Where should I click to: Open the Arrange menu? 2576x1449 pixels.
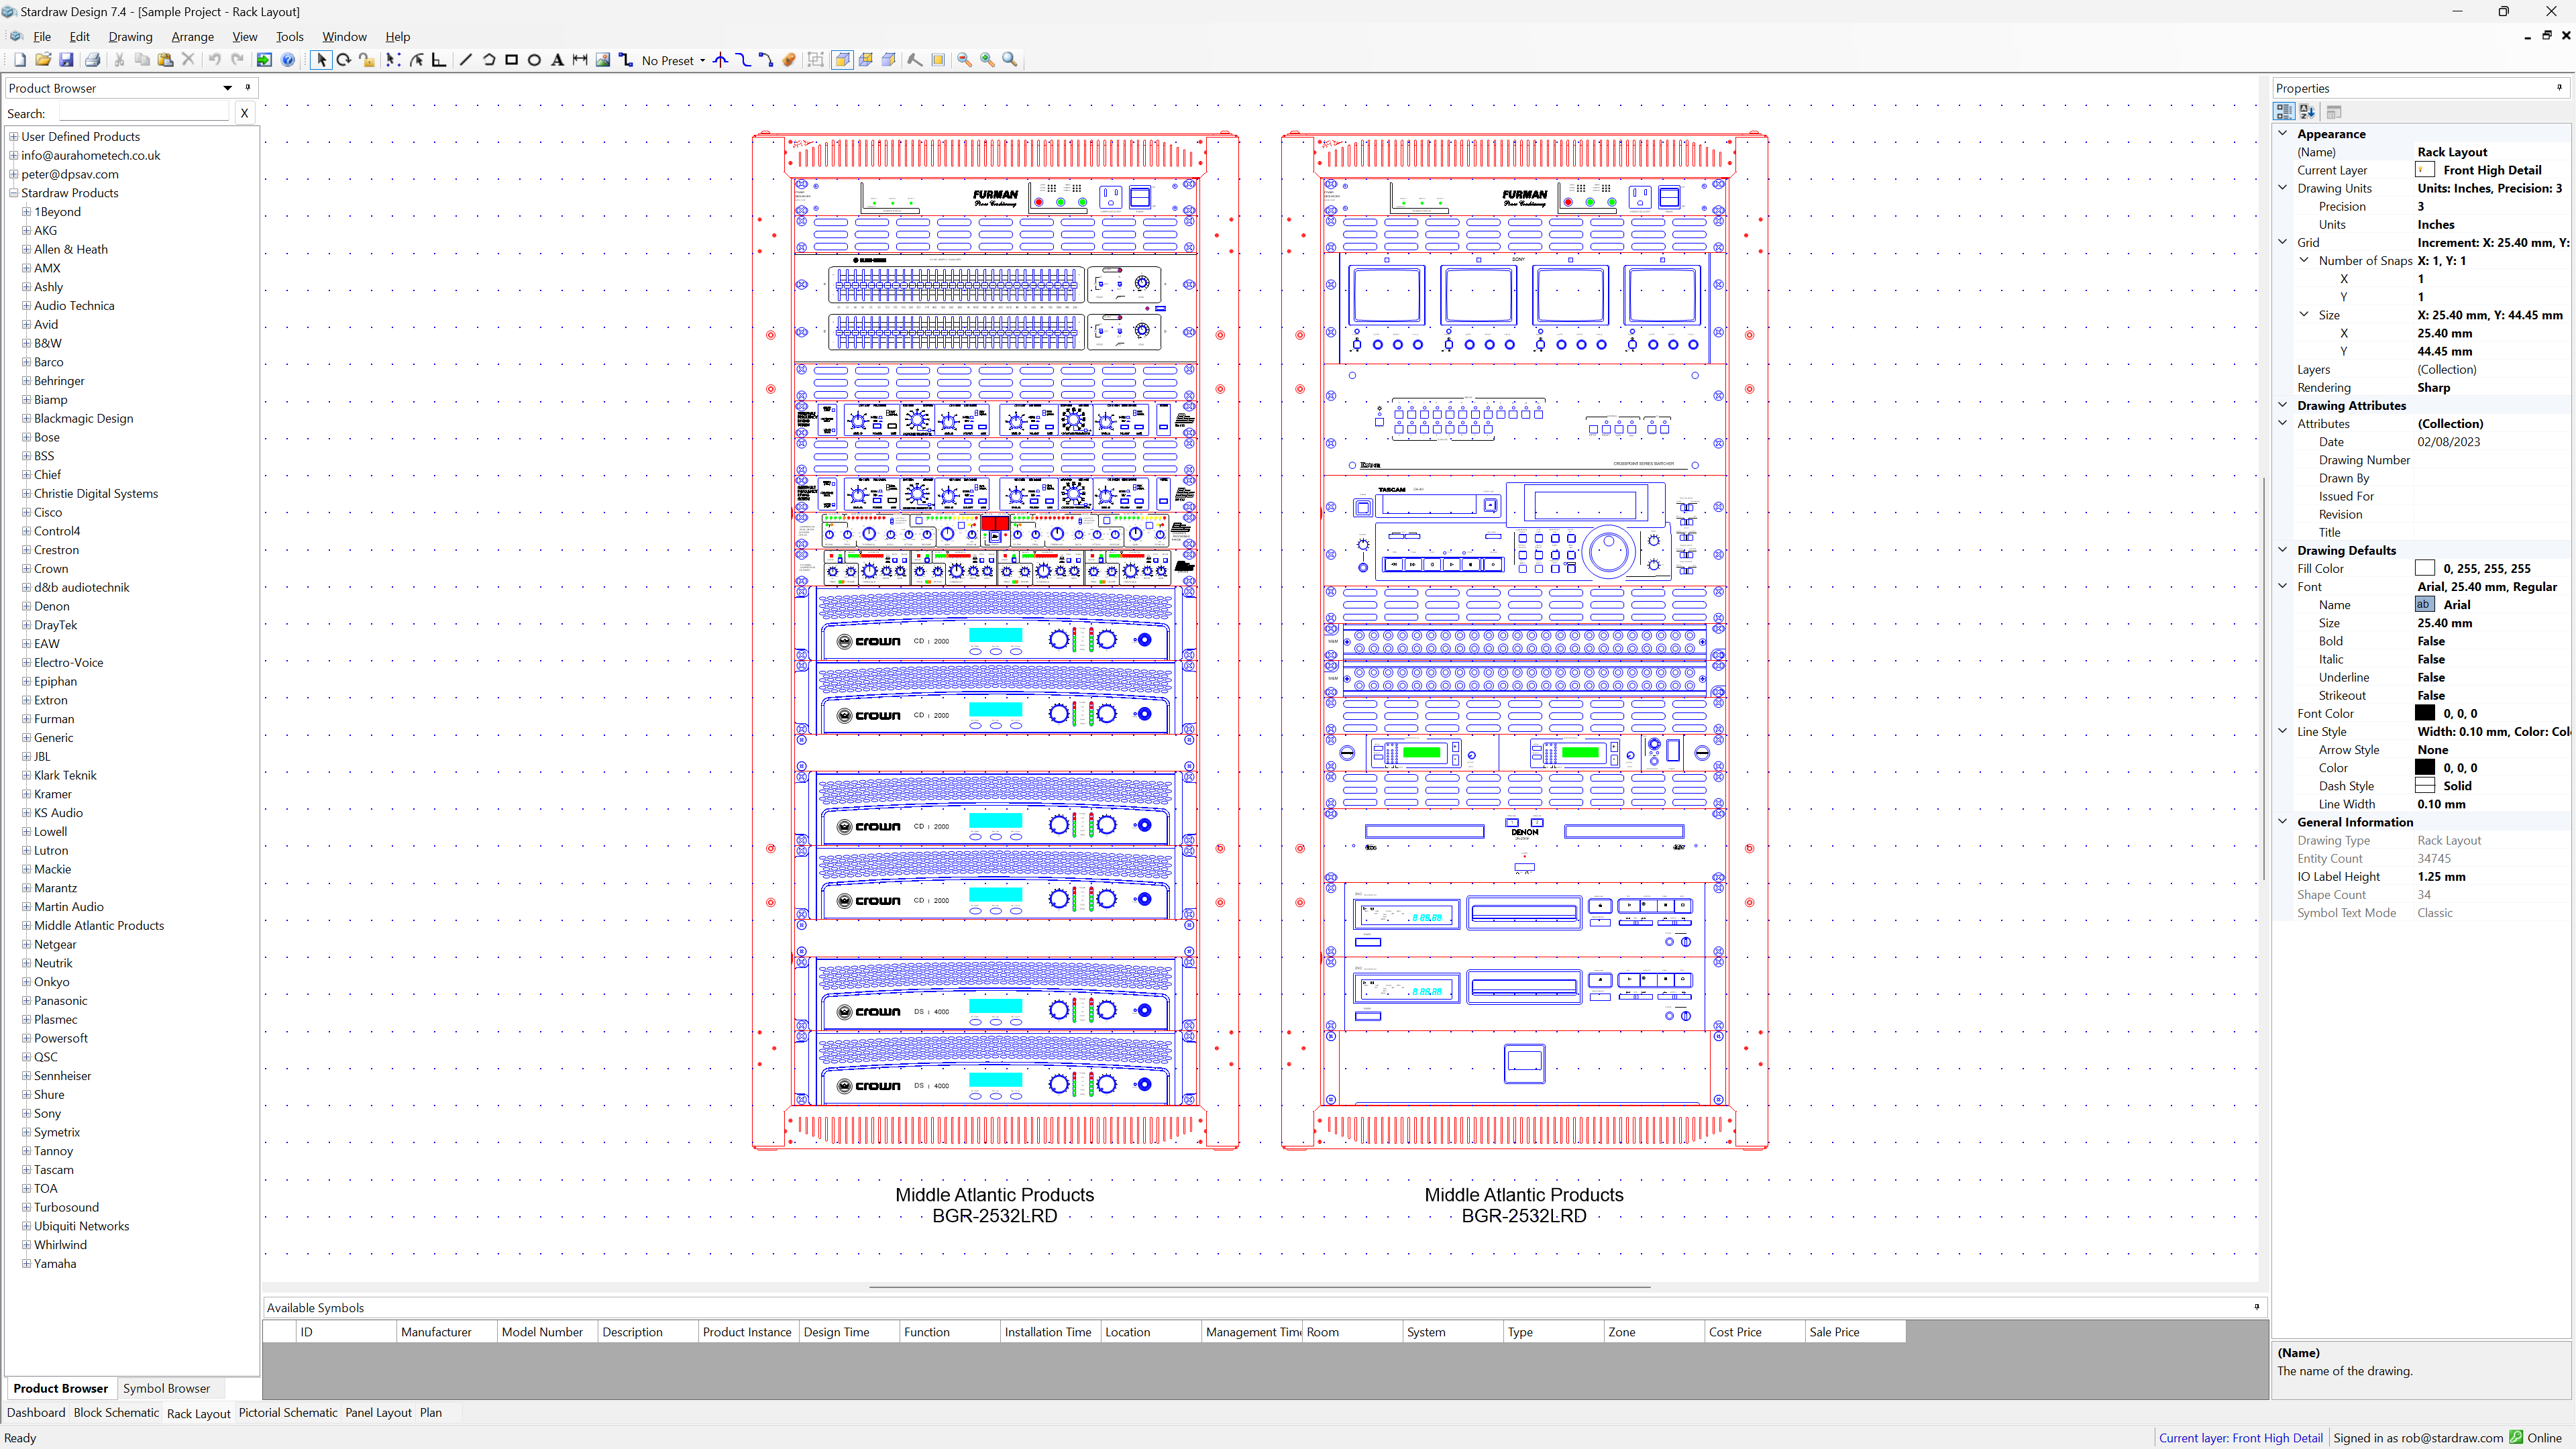tap(192, 36)
